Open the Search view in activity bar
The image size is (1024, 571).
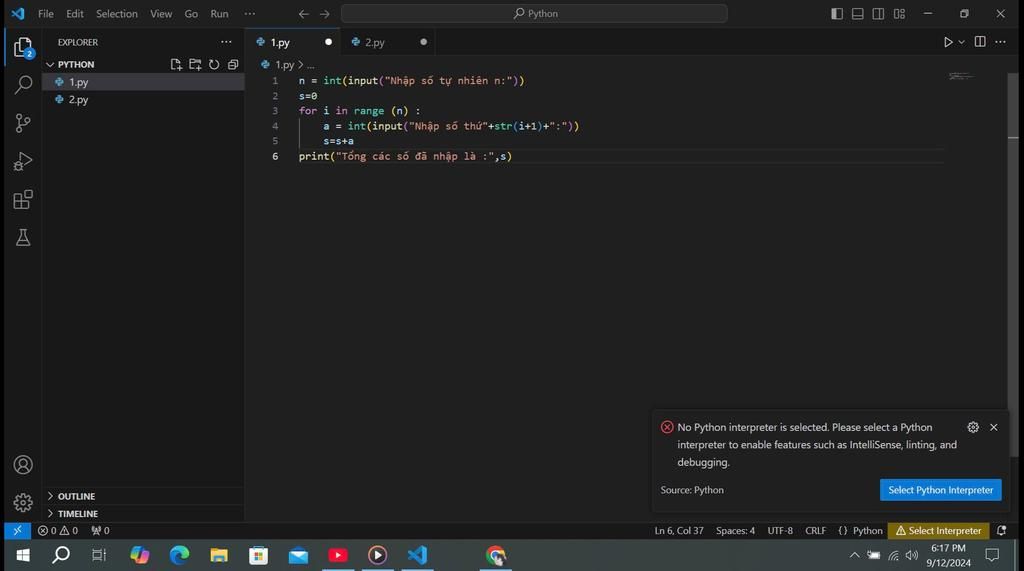[x=23, y=86]
